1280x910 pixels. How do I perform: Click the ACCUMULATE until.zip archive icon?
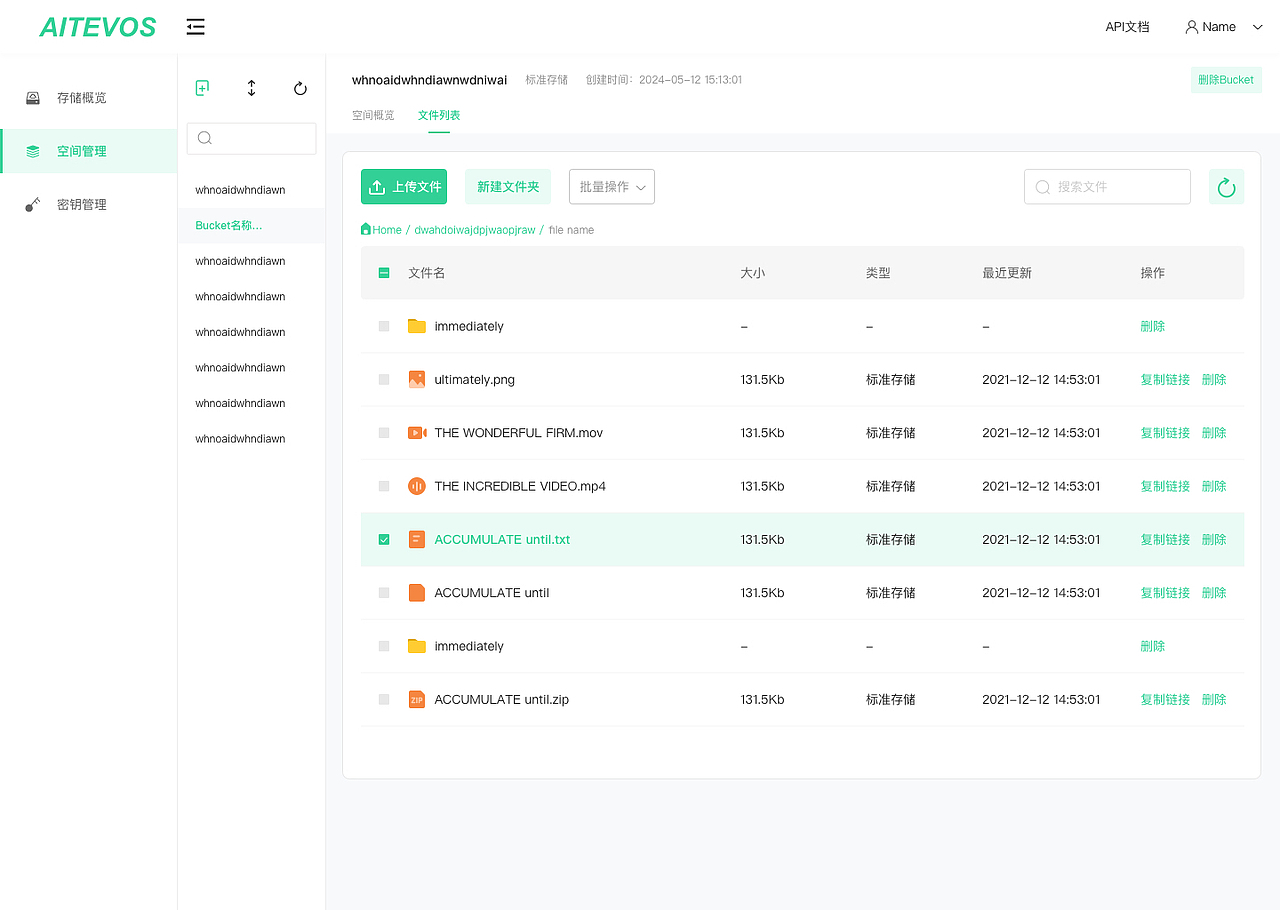click(x=417, y=699)
